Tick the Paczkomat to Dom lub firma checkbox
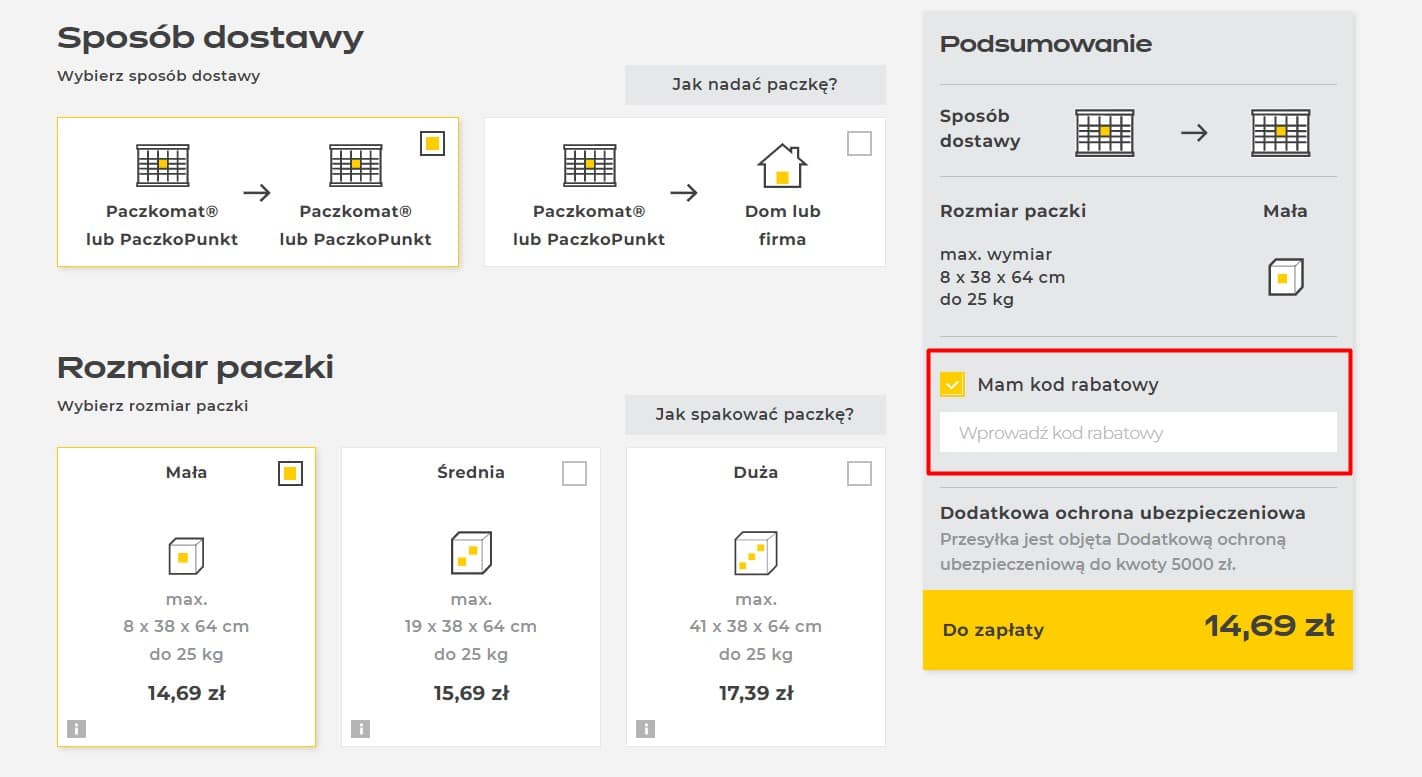Viewport: 1422px width, 777px height. [859, 143]
